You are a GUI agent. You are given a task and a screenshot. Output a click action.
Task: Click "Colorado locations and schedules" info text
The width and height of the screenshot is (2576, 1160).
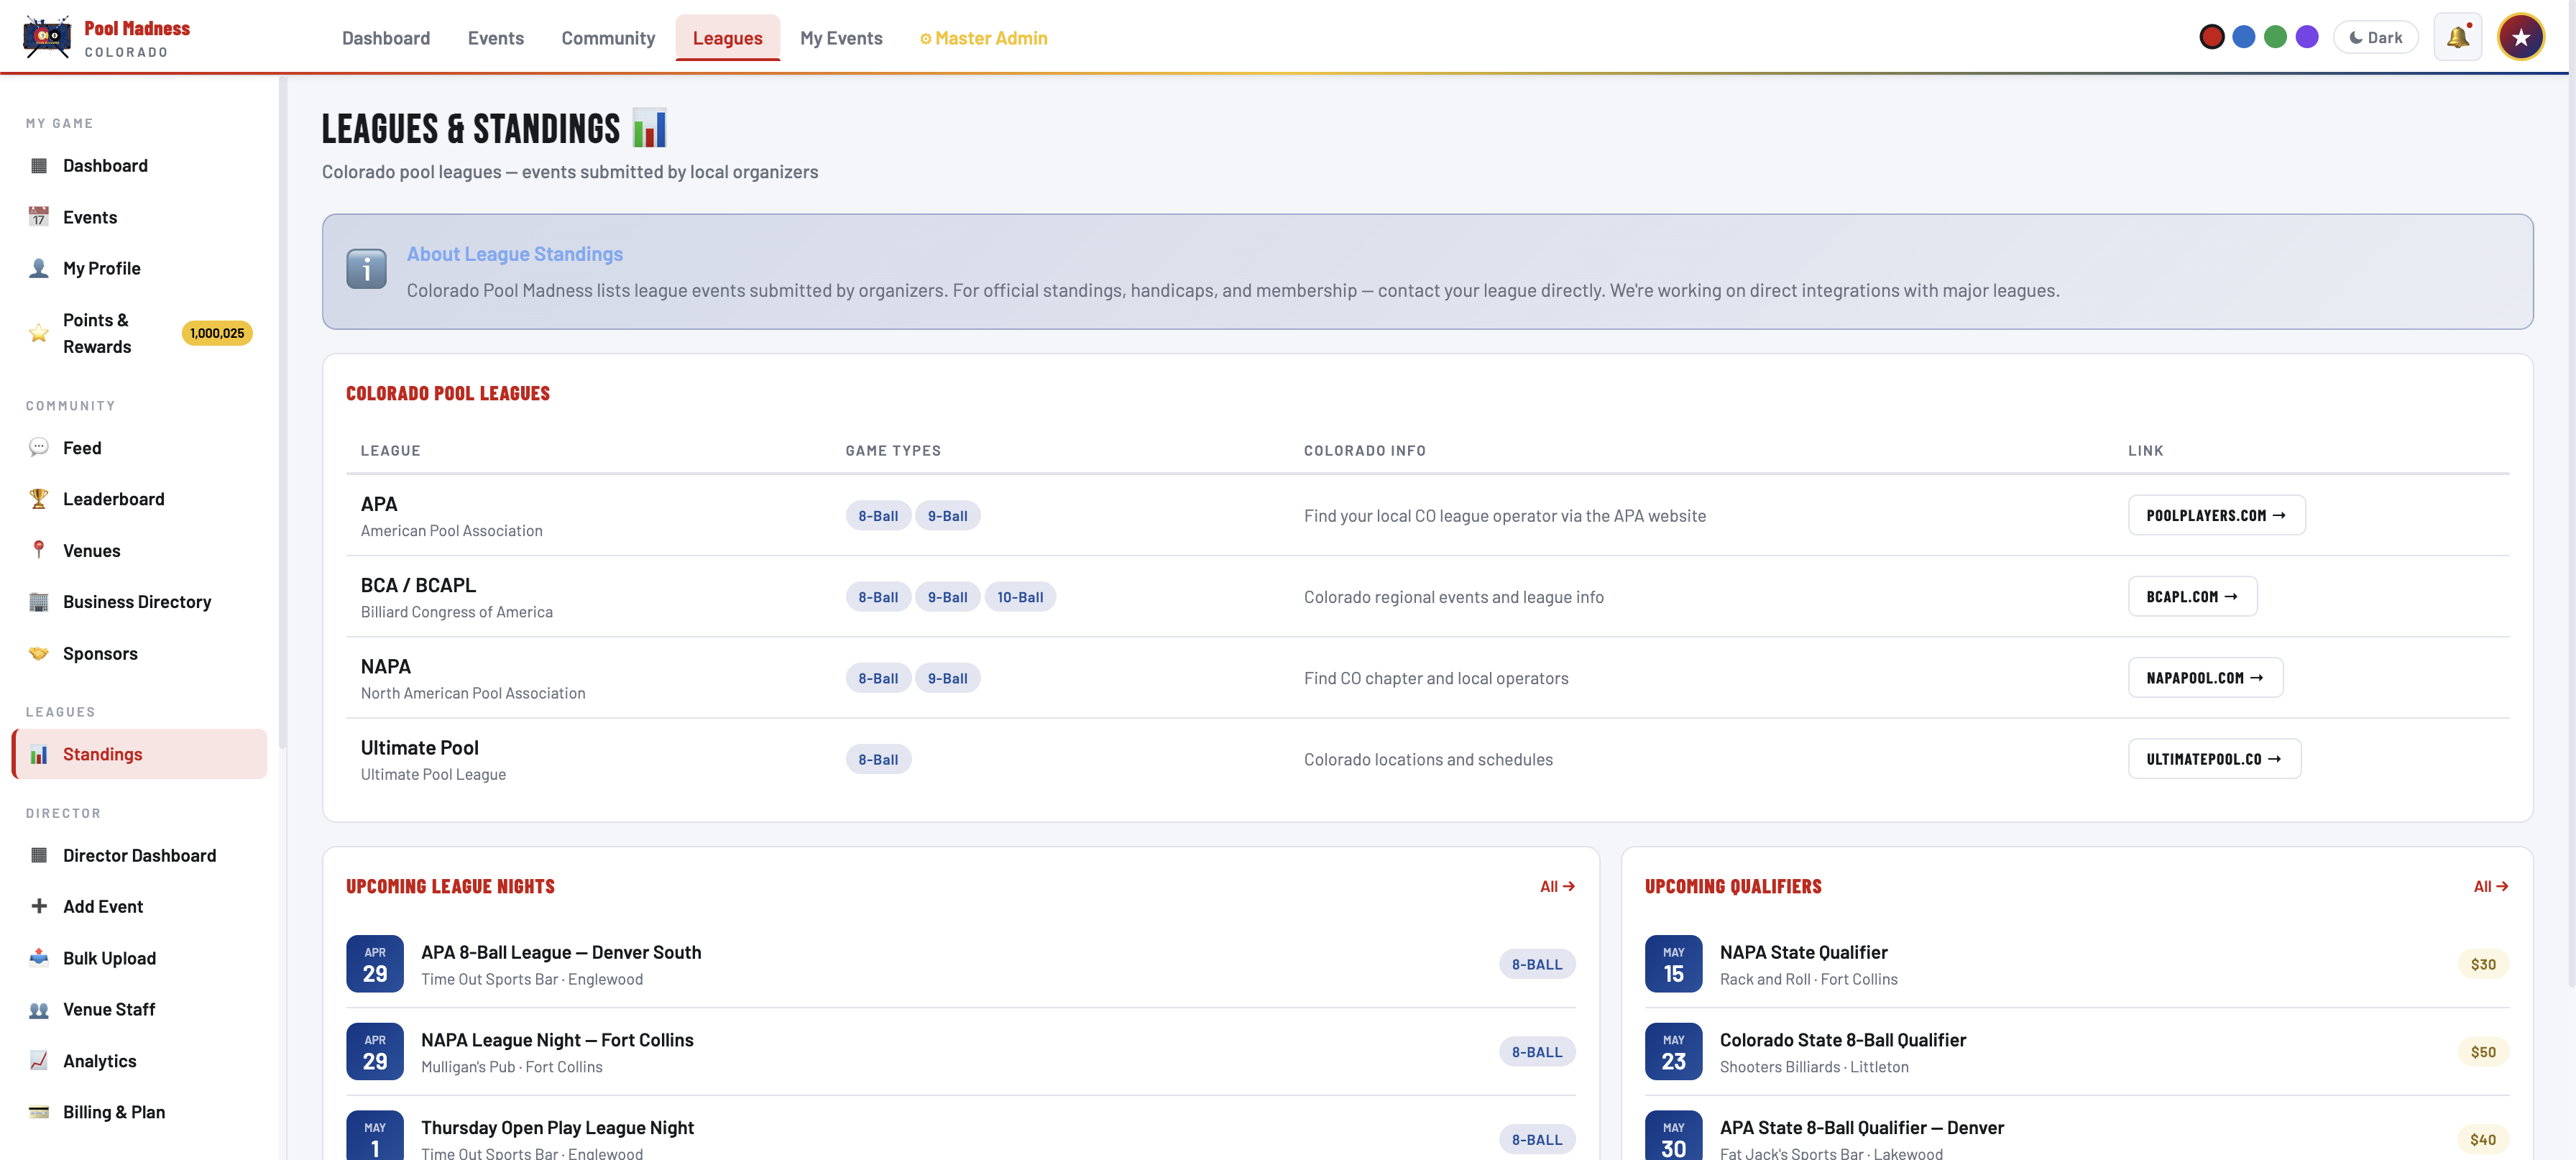(x=1428, y=759)
